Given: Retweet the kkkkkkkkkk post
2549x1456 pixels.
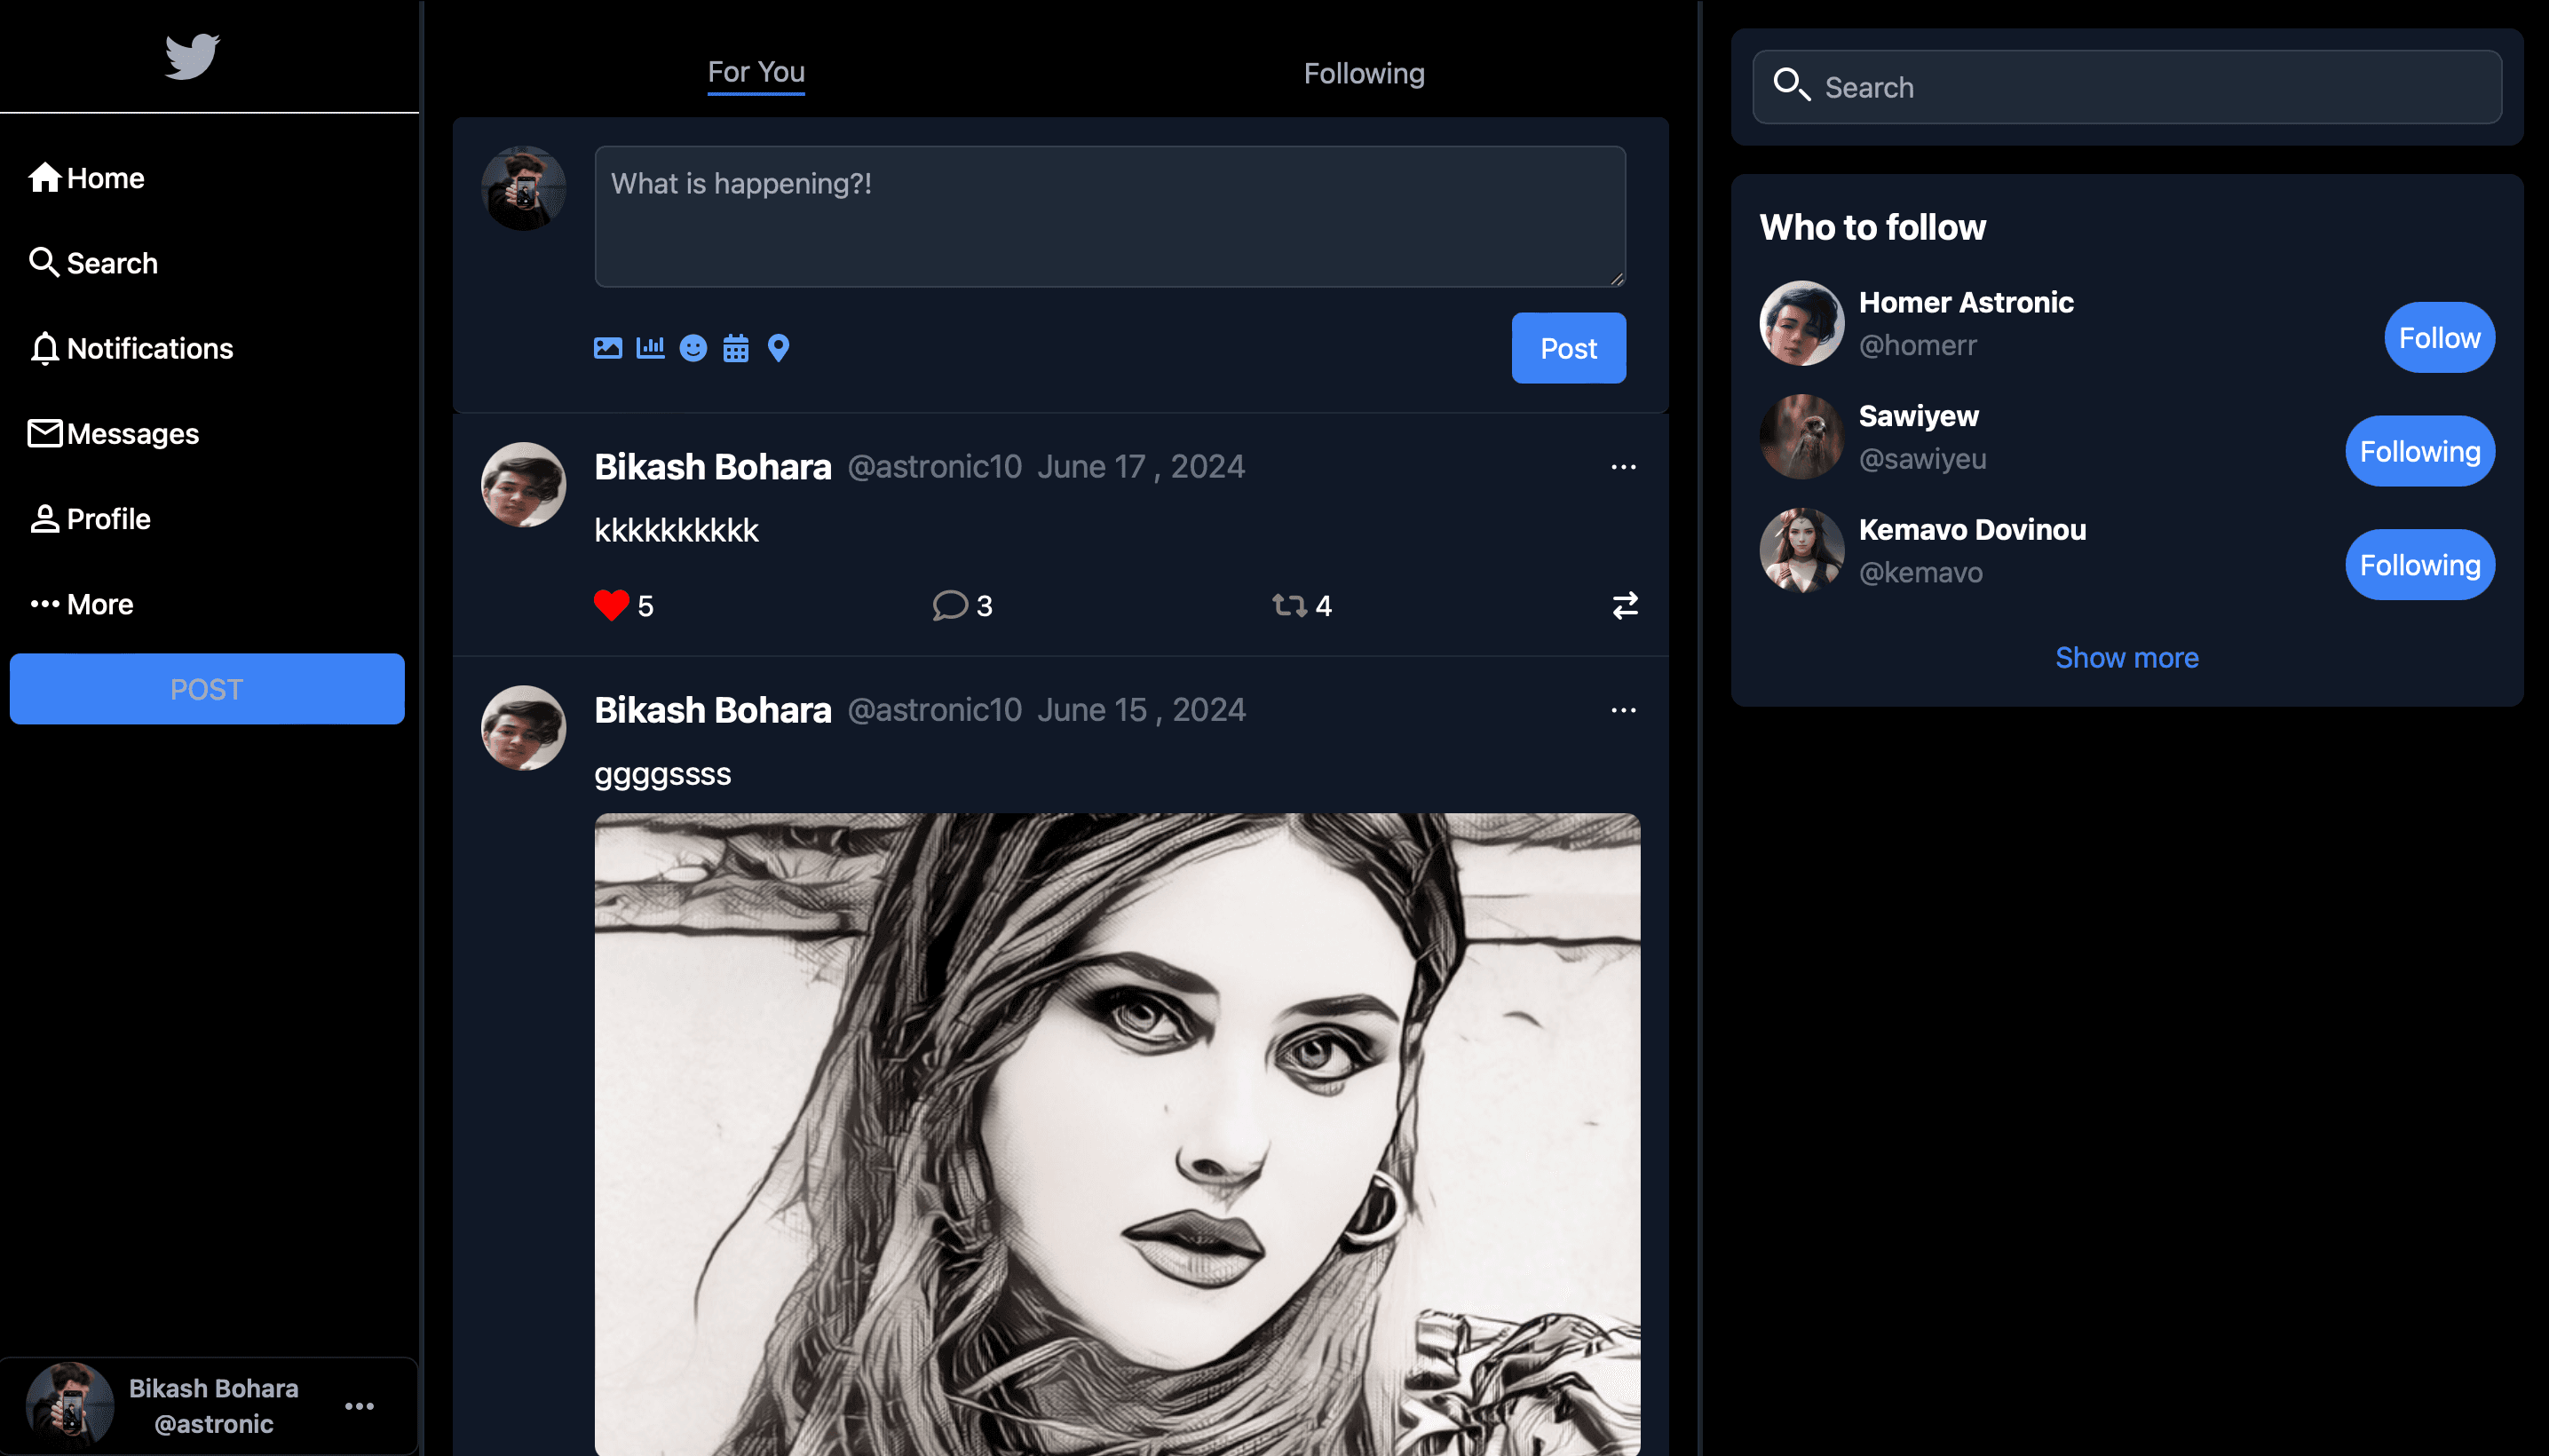Looking at the screenshot, I should pyautogui.click(x=1289, y=605).
